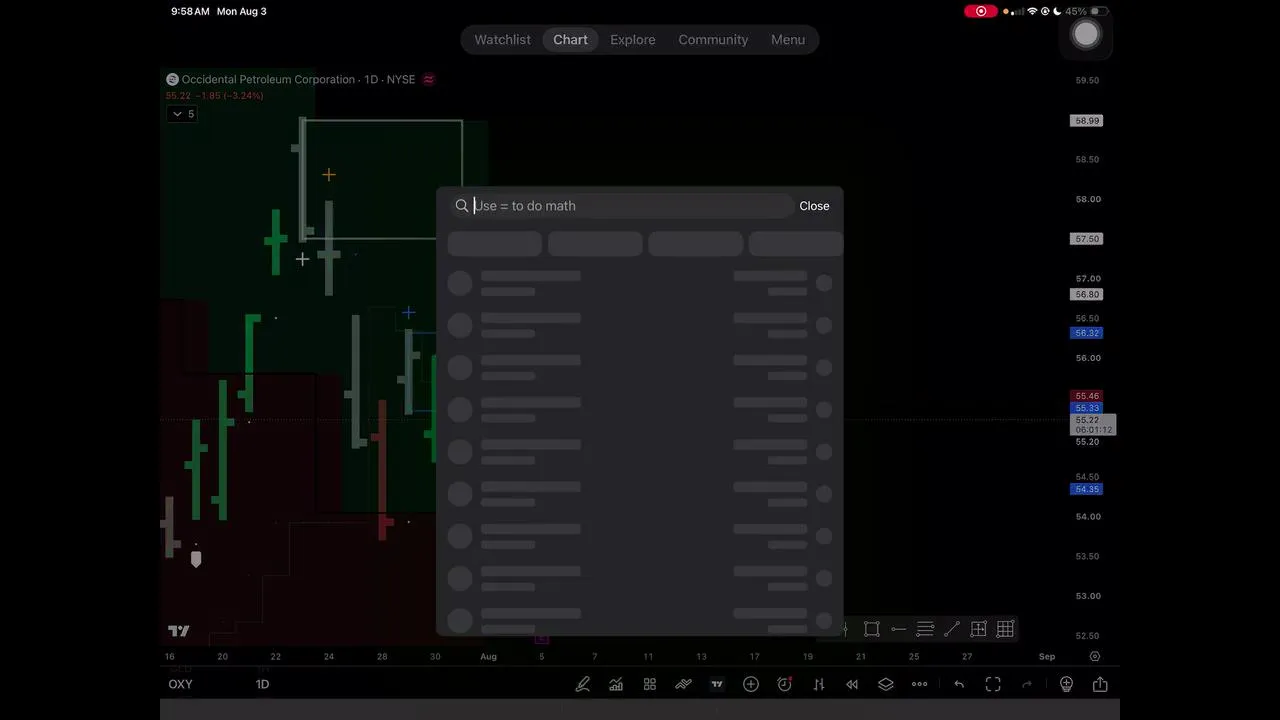
Task: Open the 1D interval selector
Action: pos(262,684)
